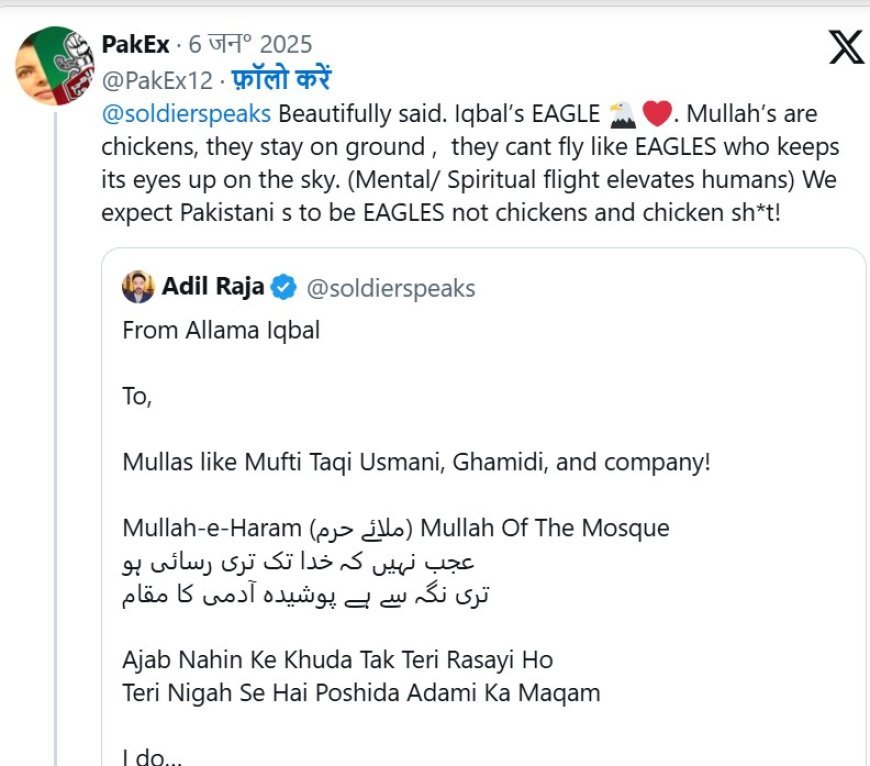
Task: Click the 6 जन॰ 2025 timestamp
Action: coord(250,44)
